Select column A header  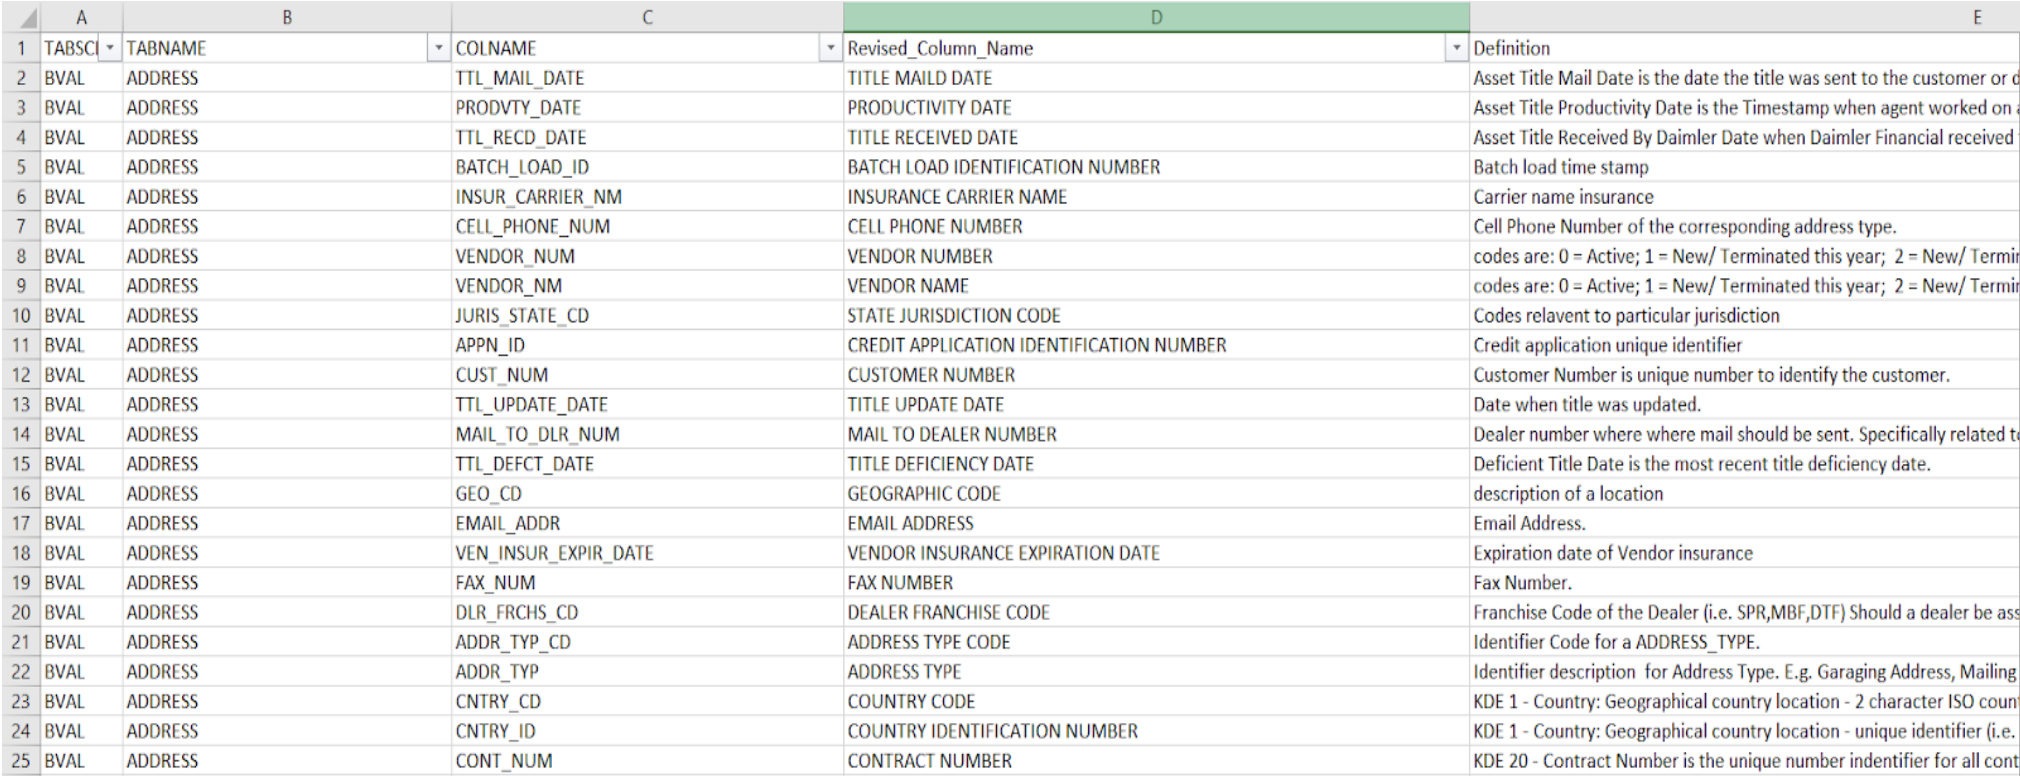81,17
